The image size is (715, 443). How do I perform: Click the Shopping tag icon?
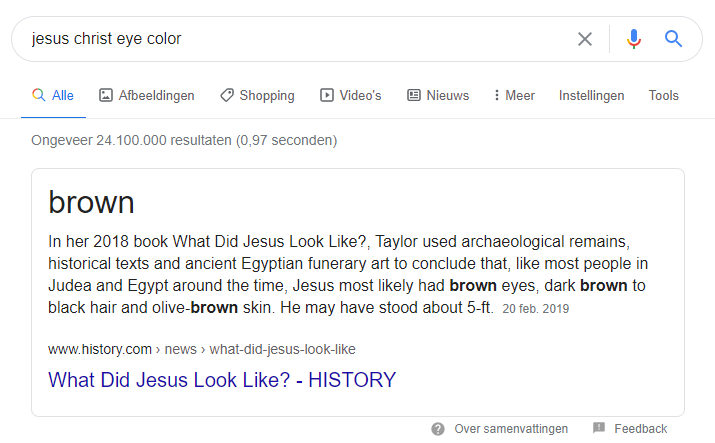(227, 96)
